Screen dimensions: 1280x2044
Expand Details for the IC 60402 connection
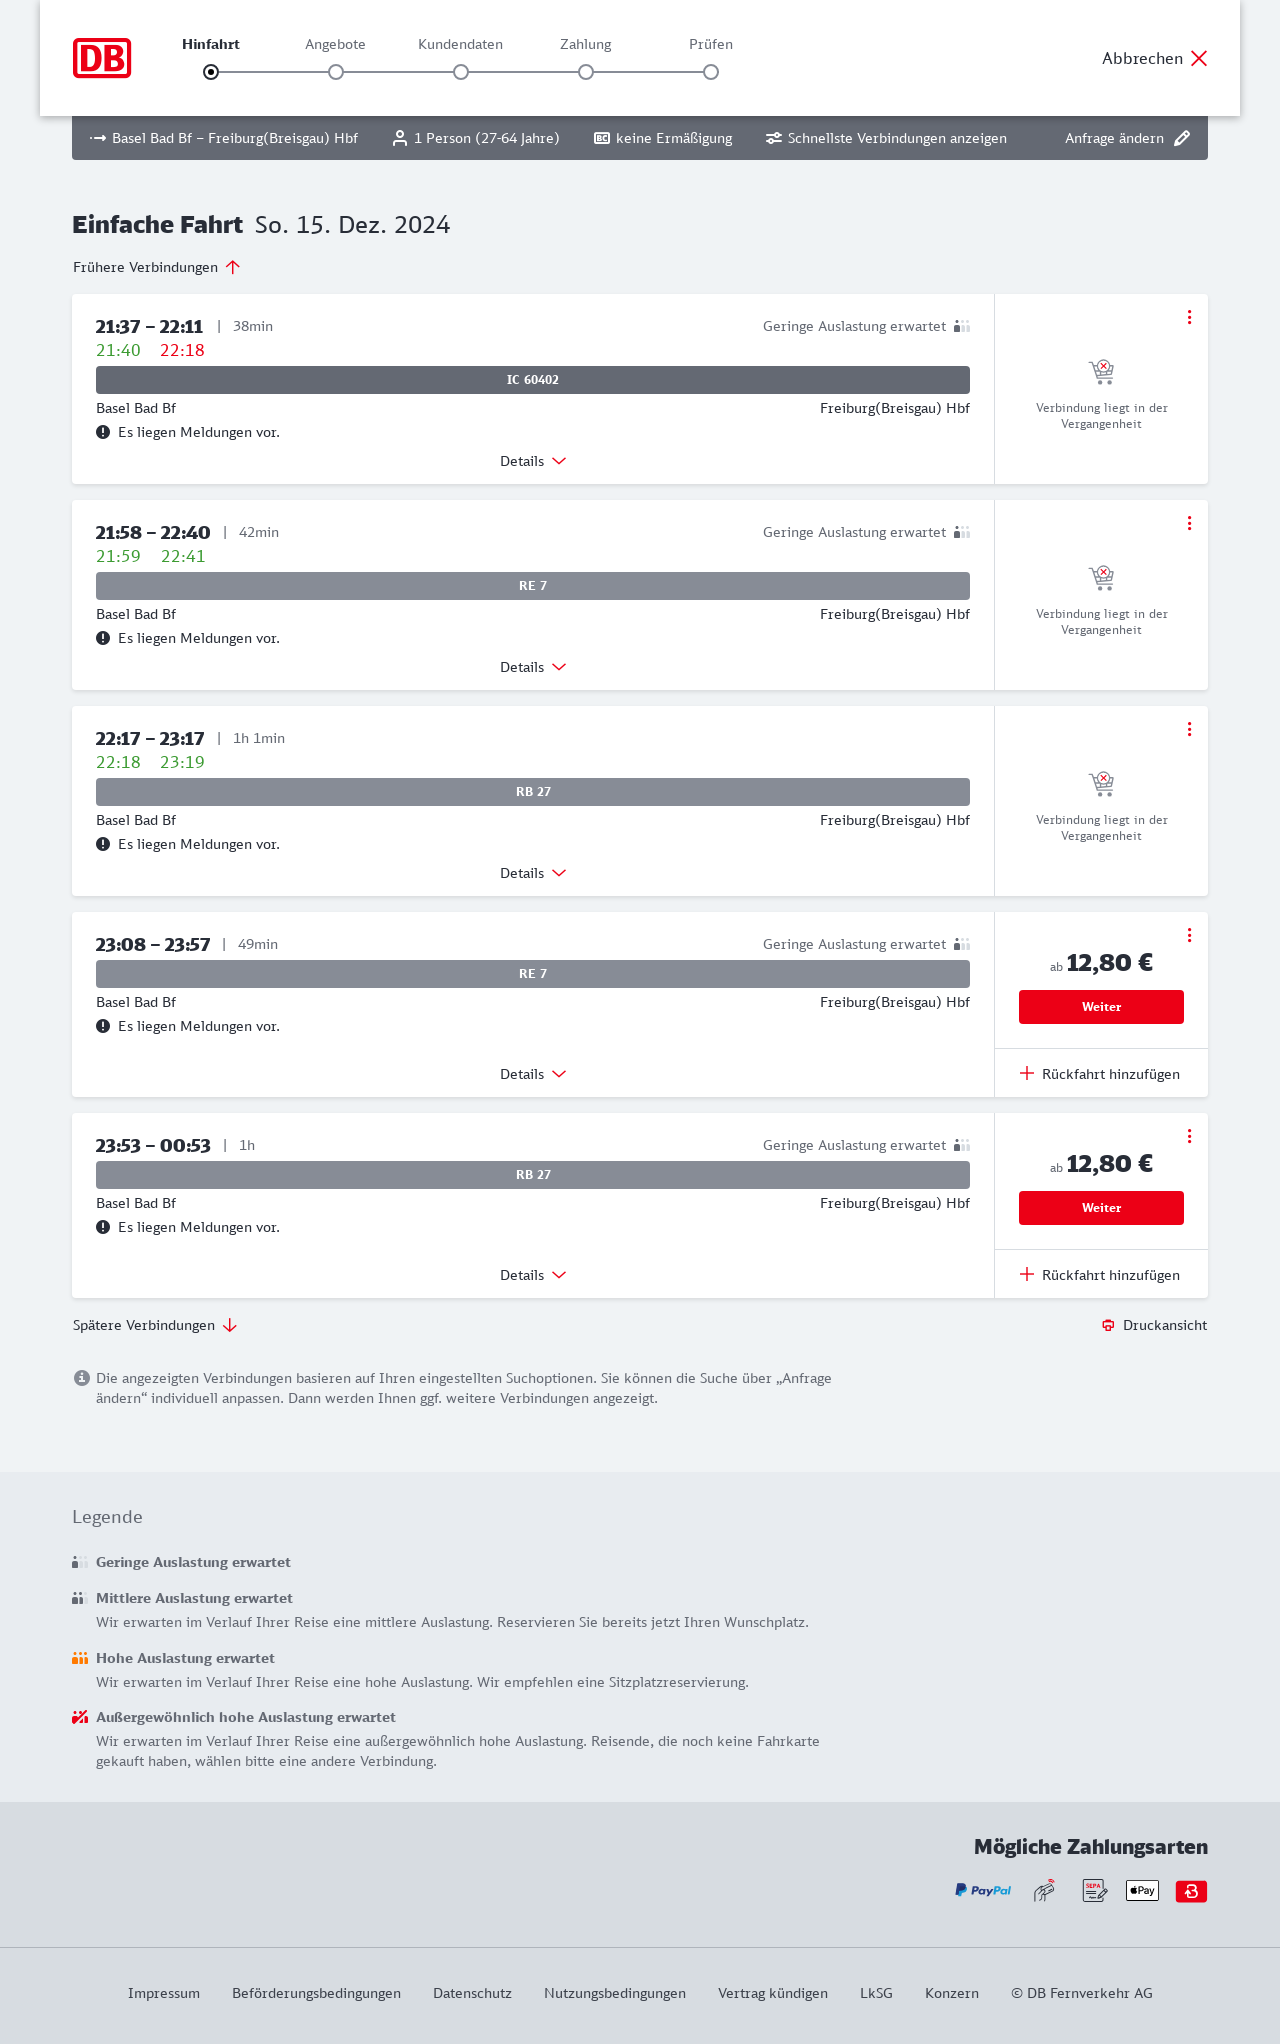tap(533, 461)
